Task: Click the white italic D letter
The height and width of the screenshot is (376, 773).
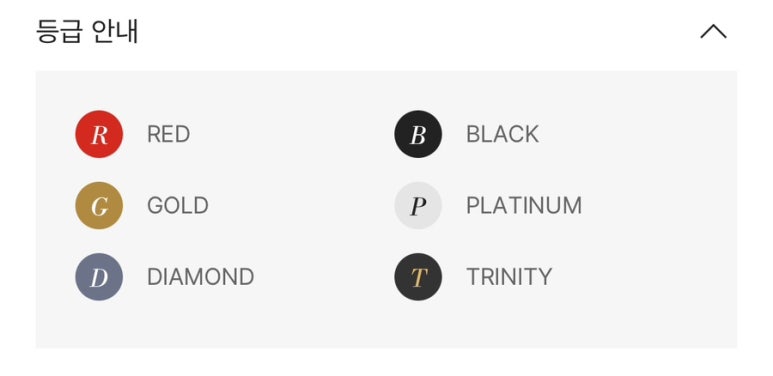Action: coord(99,278)
